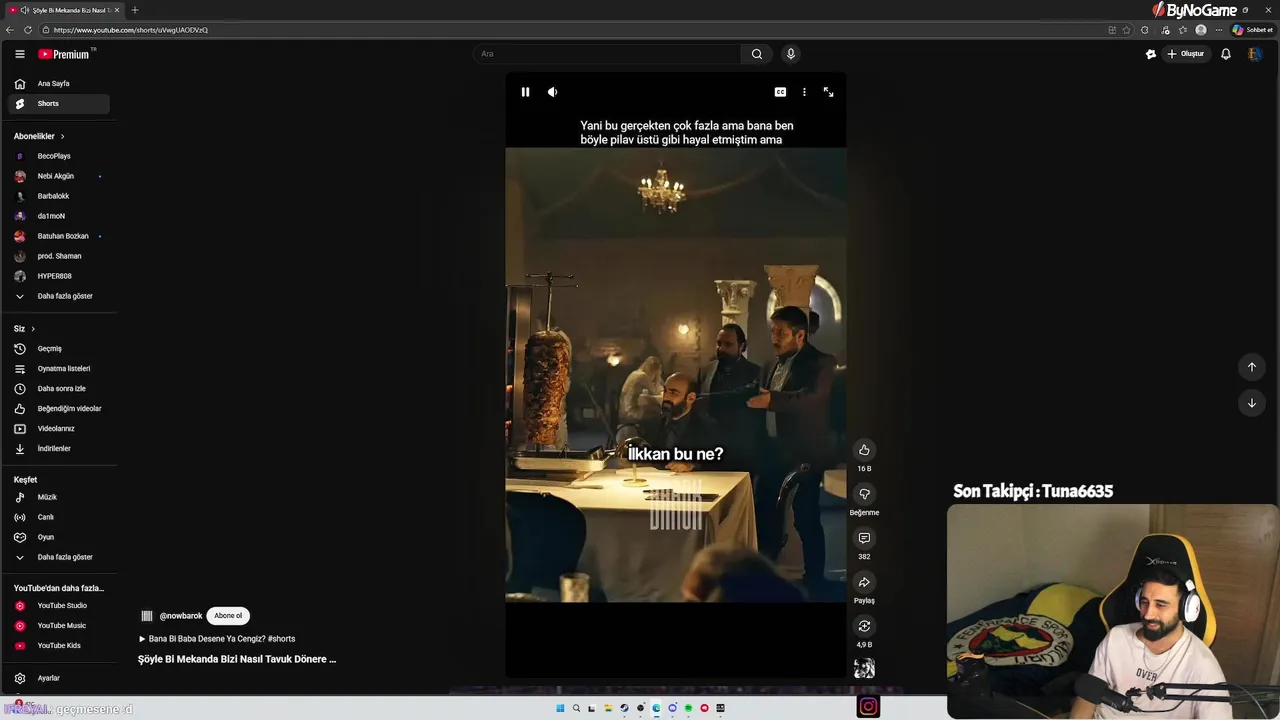Go to YouTube Premium home logo

(65, 54)
